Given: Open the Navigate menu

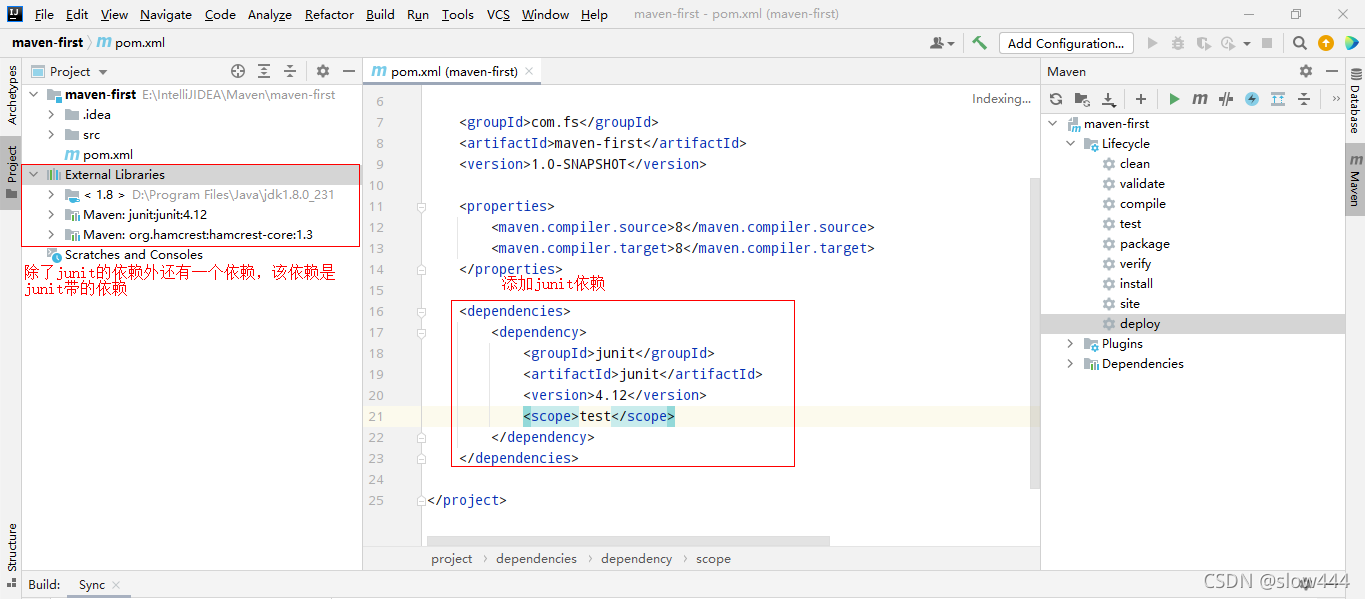Looking at the screenshot, I should pos(166,14).
